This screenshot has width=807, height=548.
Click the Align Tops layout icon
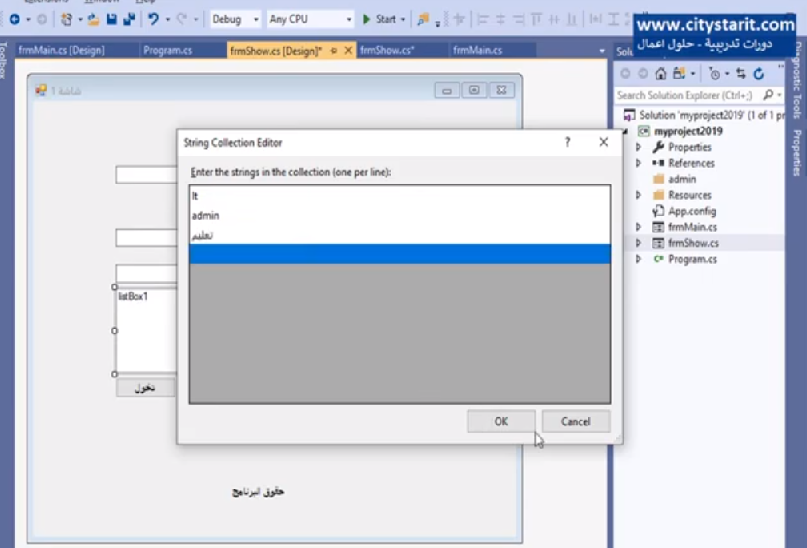[x=536, y=20]
